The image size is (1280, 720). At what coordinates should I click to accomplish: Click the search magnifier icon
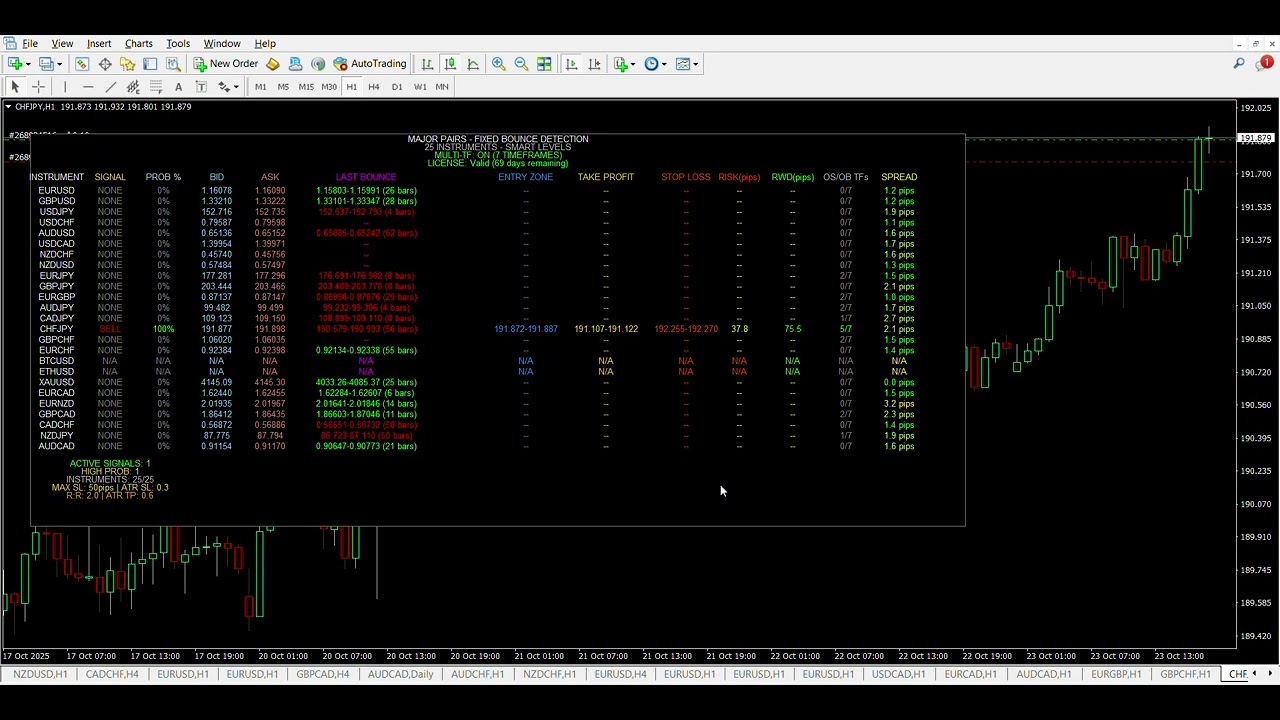point(1239,64)
